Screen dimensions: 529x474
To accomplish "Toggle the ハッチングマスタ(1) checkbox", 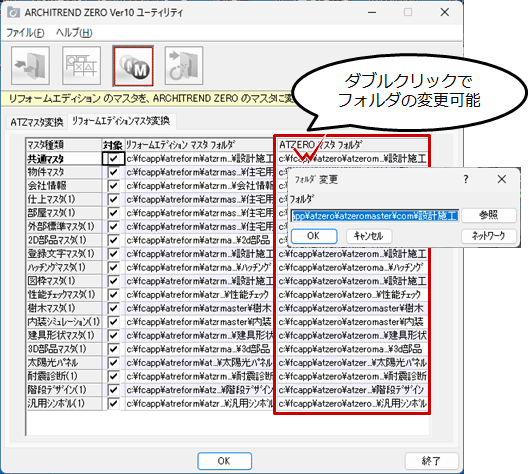I will click(114, 267).
